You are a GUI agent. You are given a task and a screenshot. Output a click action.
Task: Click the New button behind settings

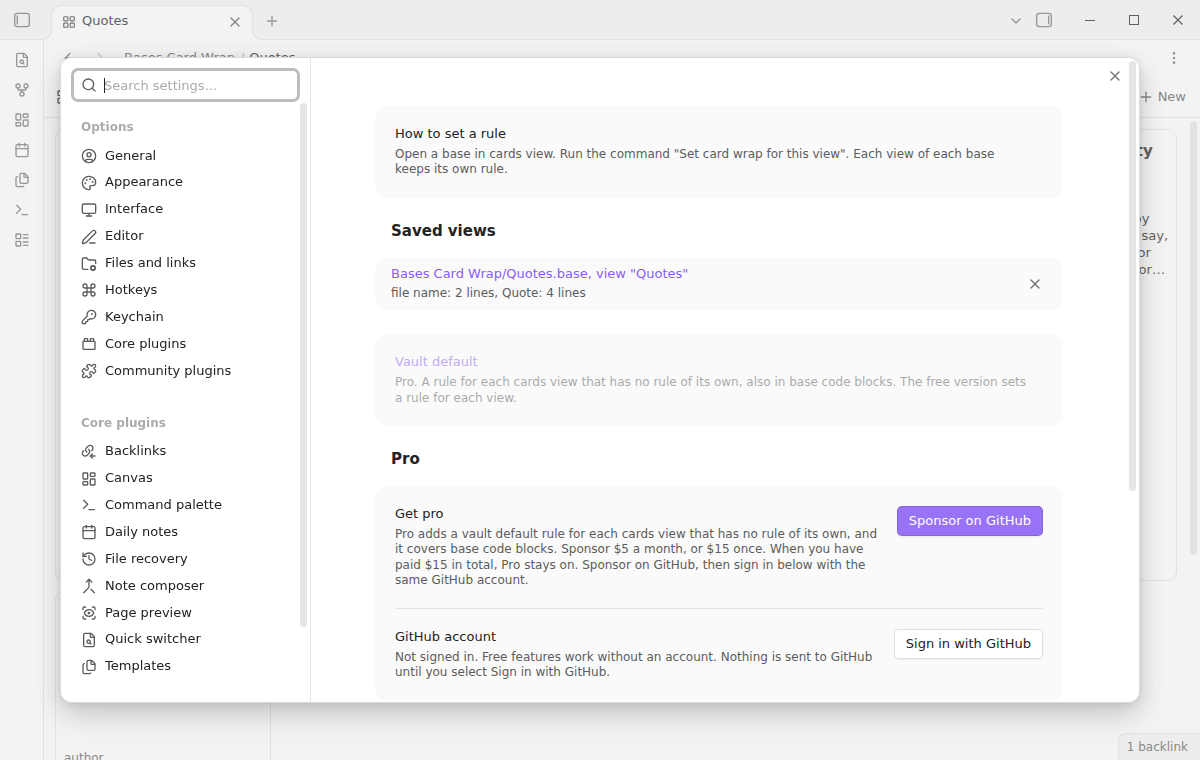coord(1163,97)
